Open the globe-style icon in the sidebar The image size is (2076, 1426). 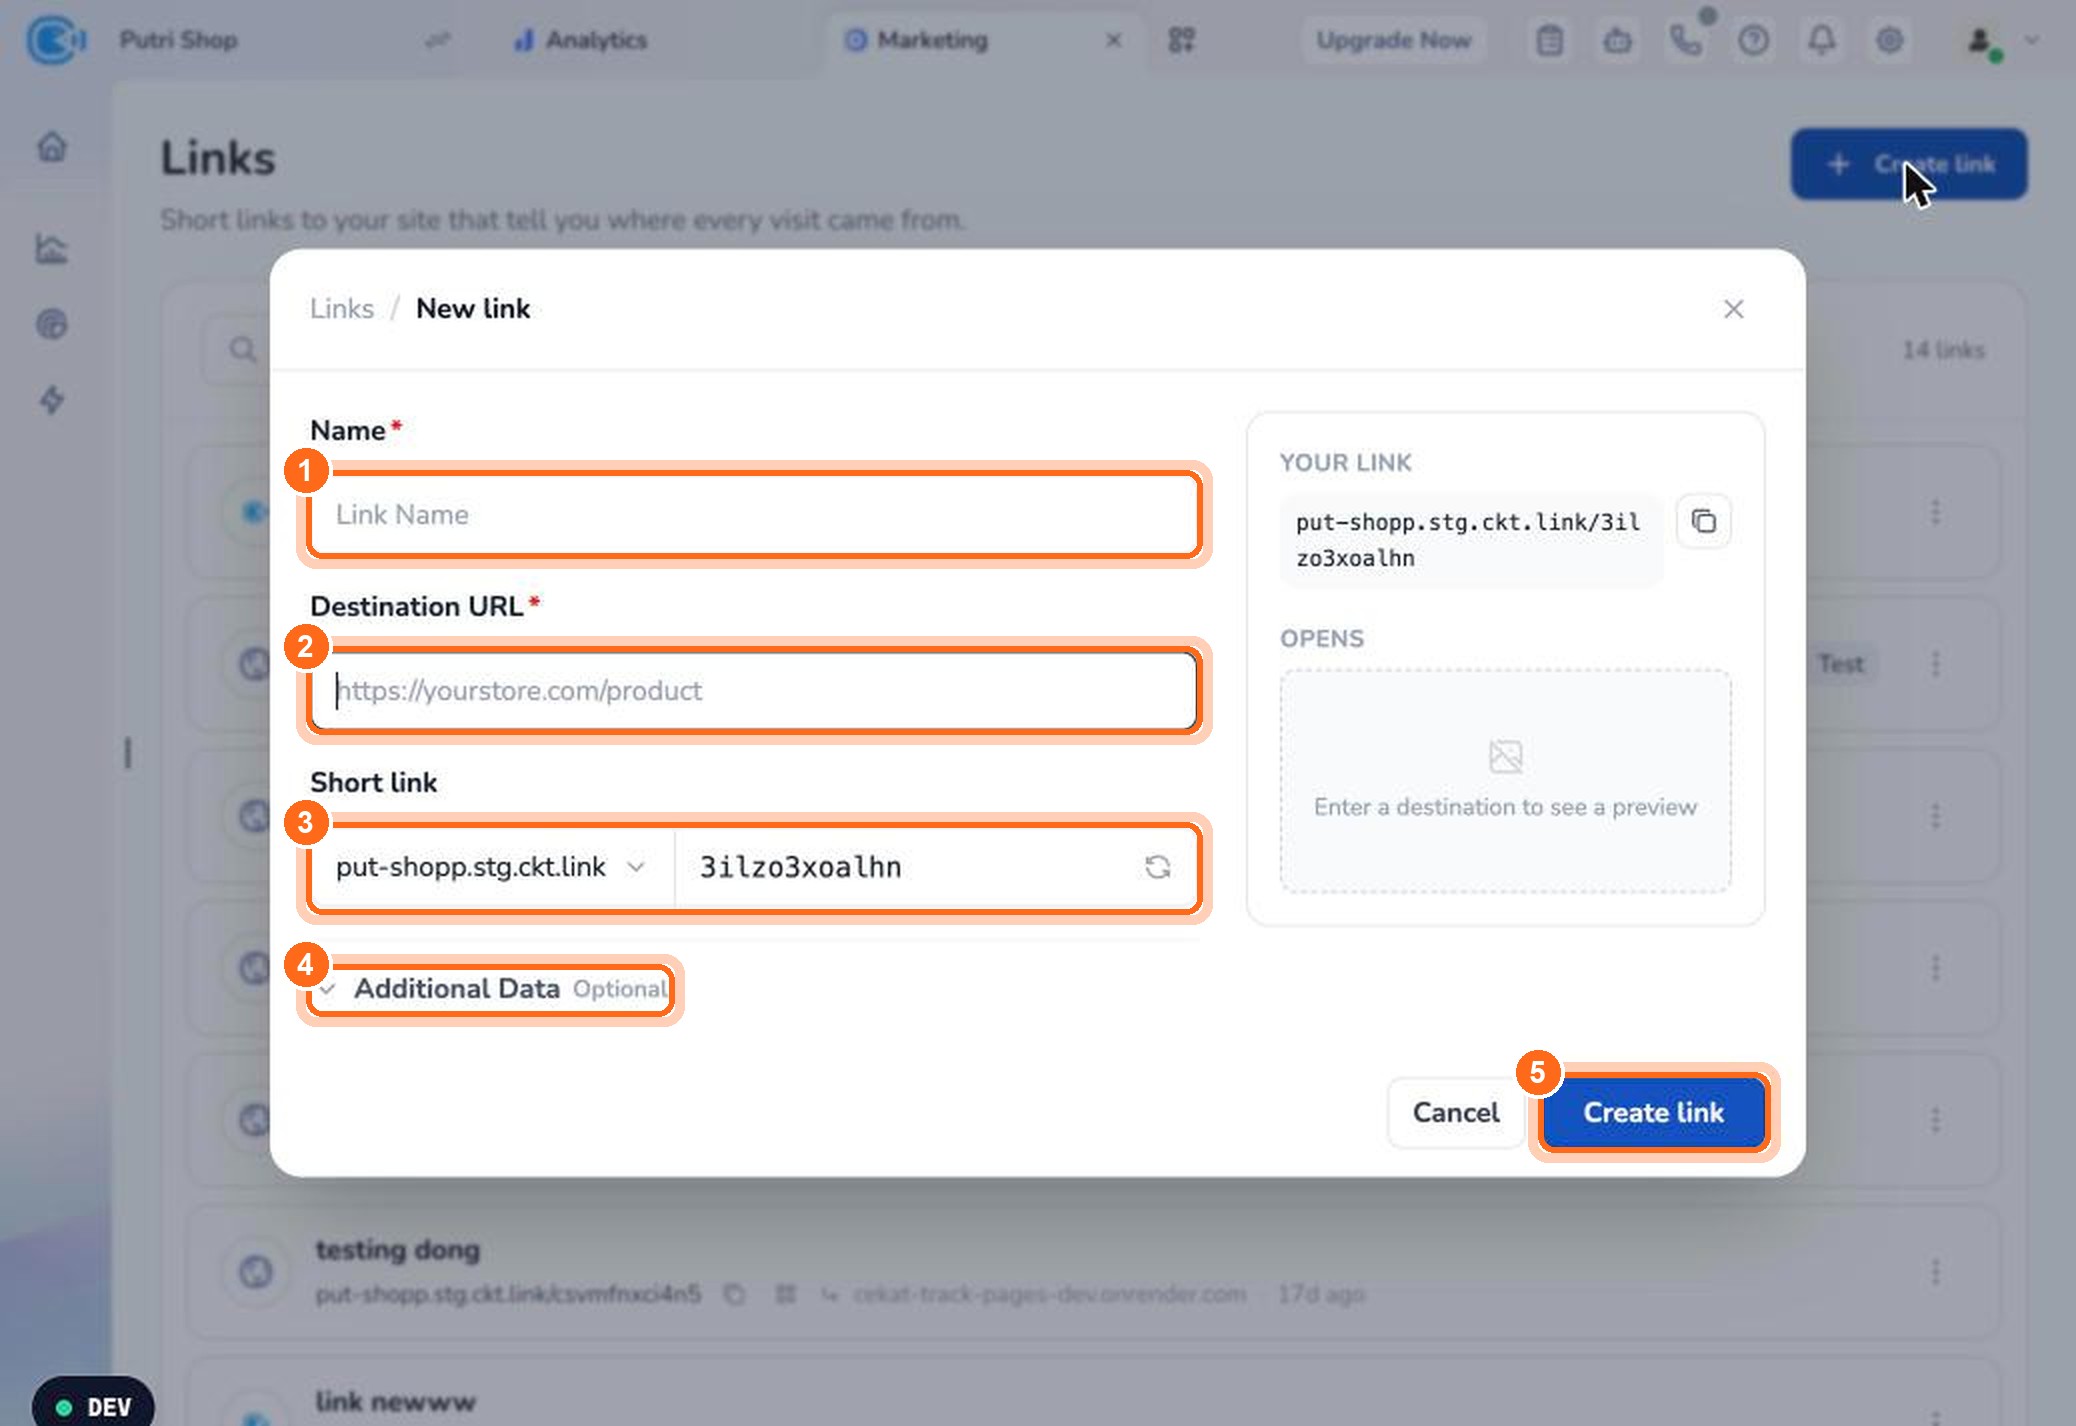(52, 324)
